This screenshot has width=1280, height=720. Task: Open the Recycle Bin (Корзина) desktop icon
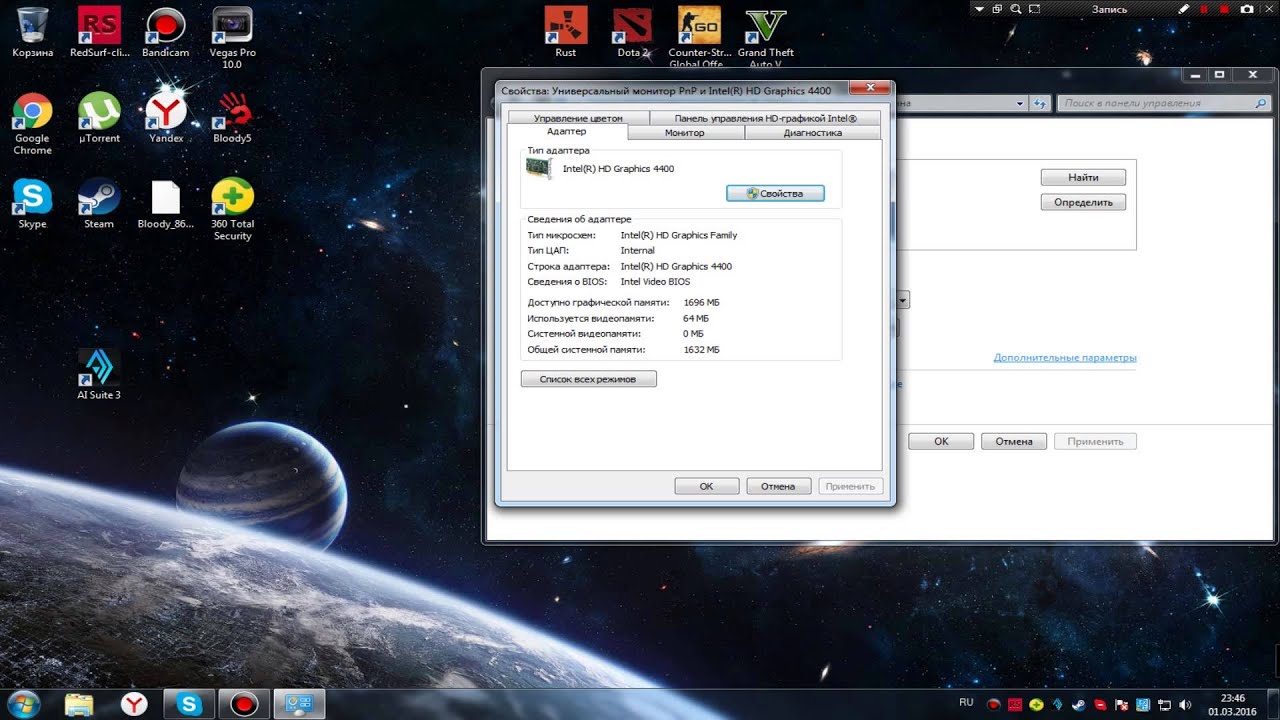click(x=32, y=32)
